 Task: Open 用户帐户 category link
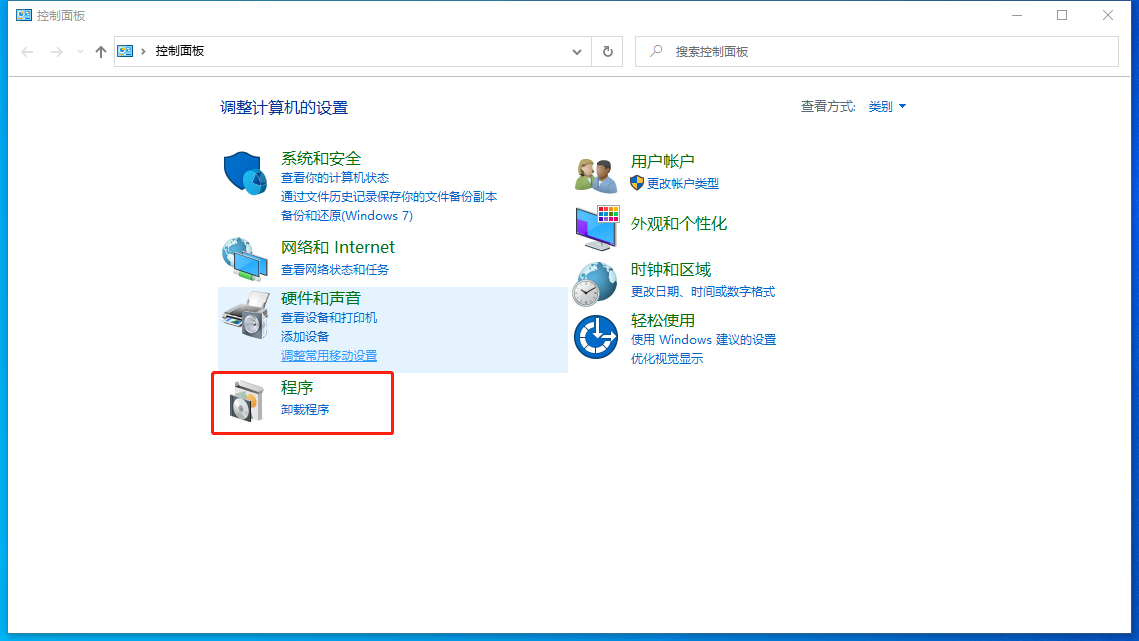[662, 161]
